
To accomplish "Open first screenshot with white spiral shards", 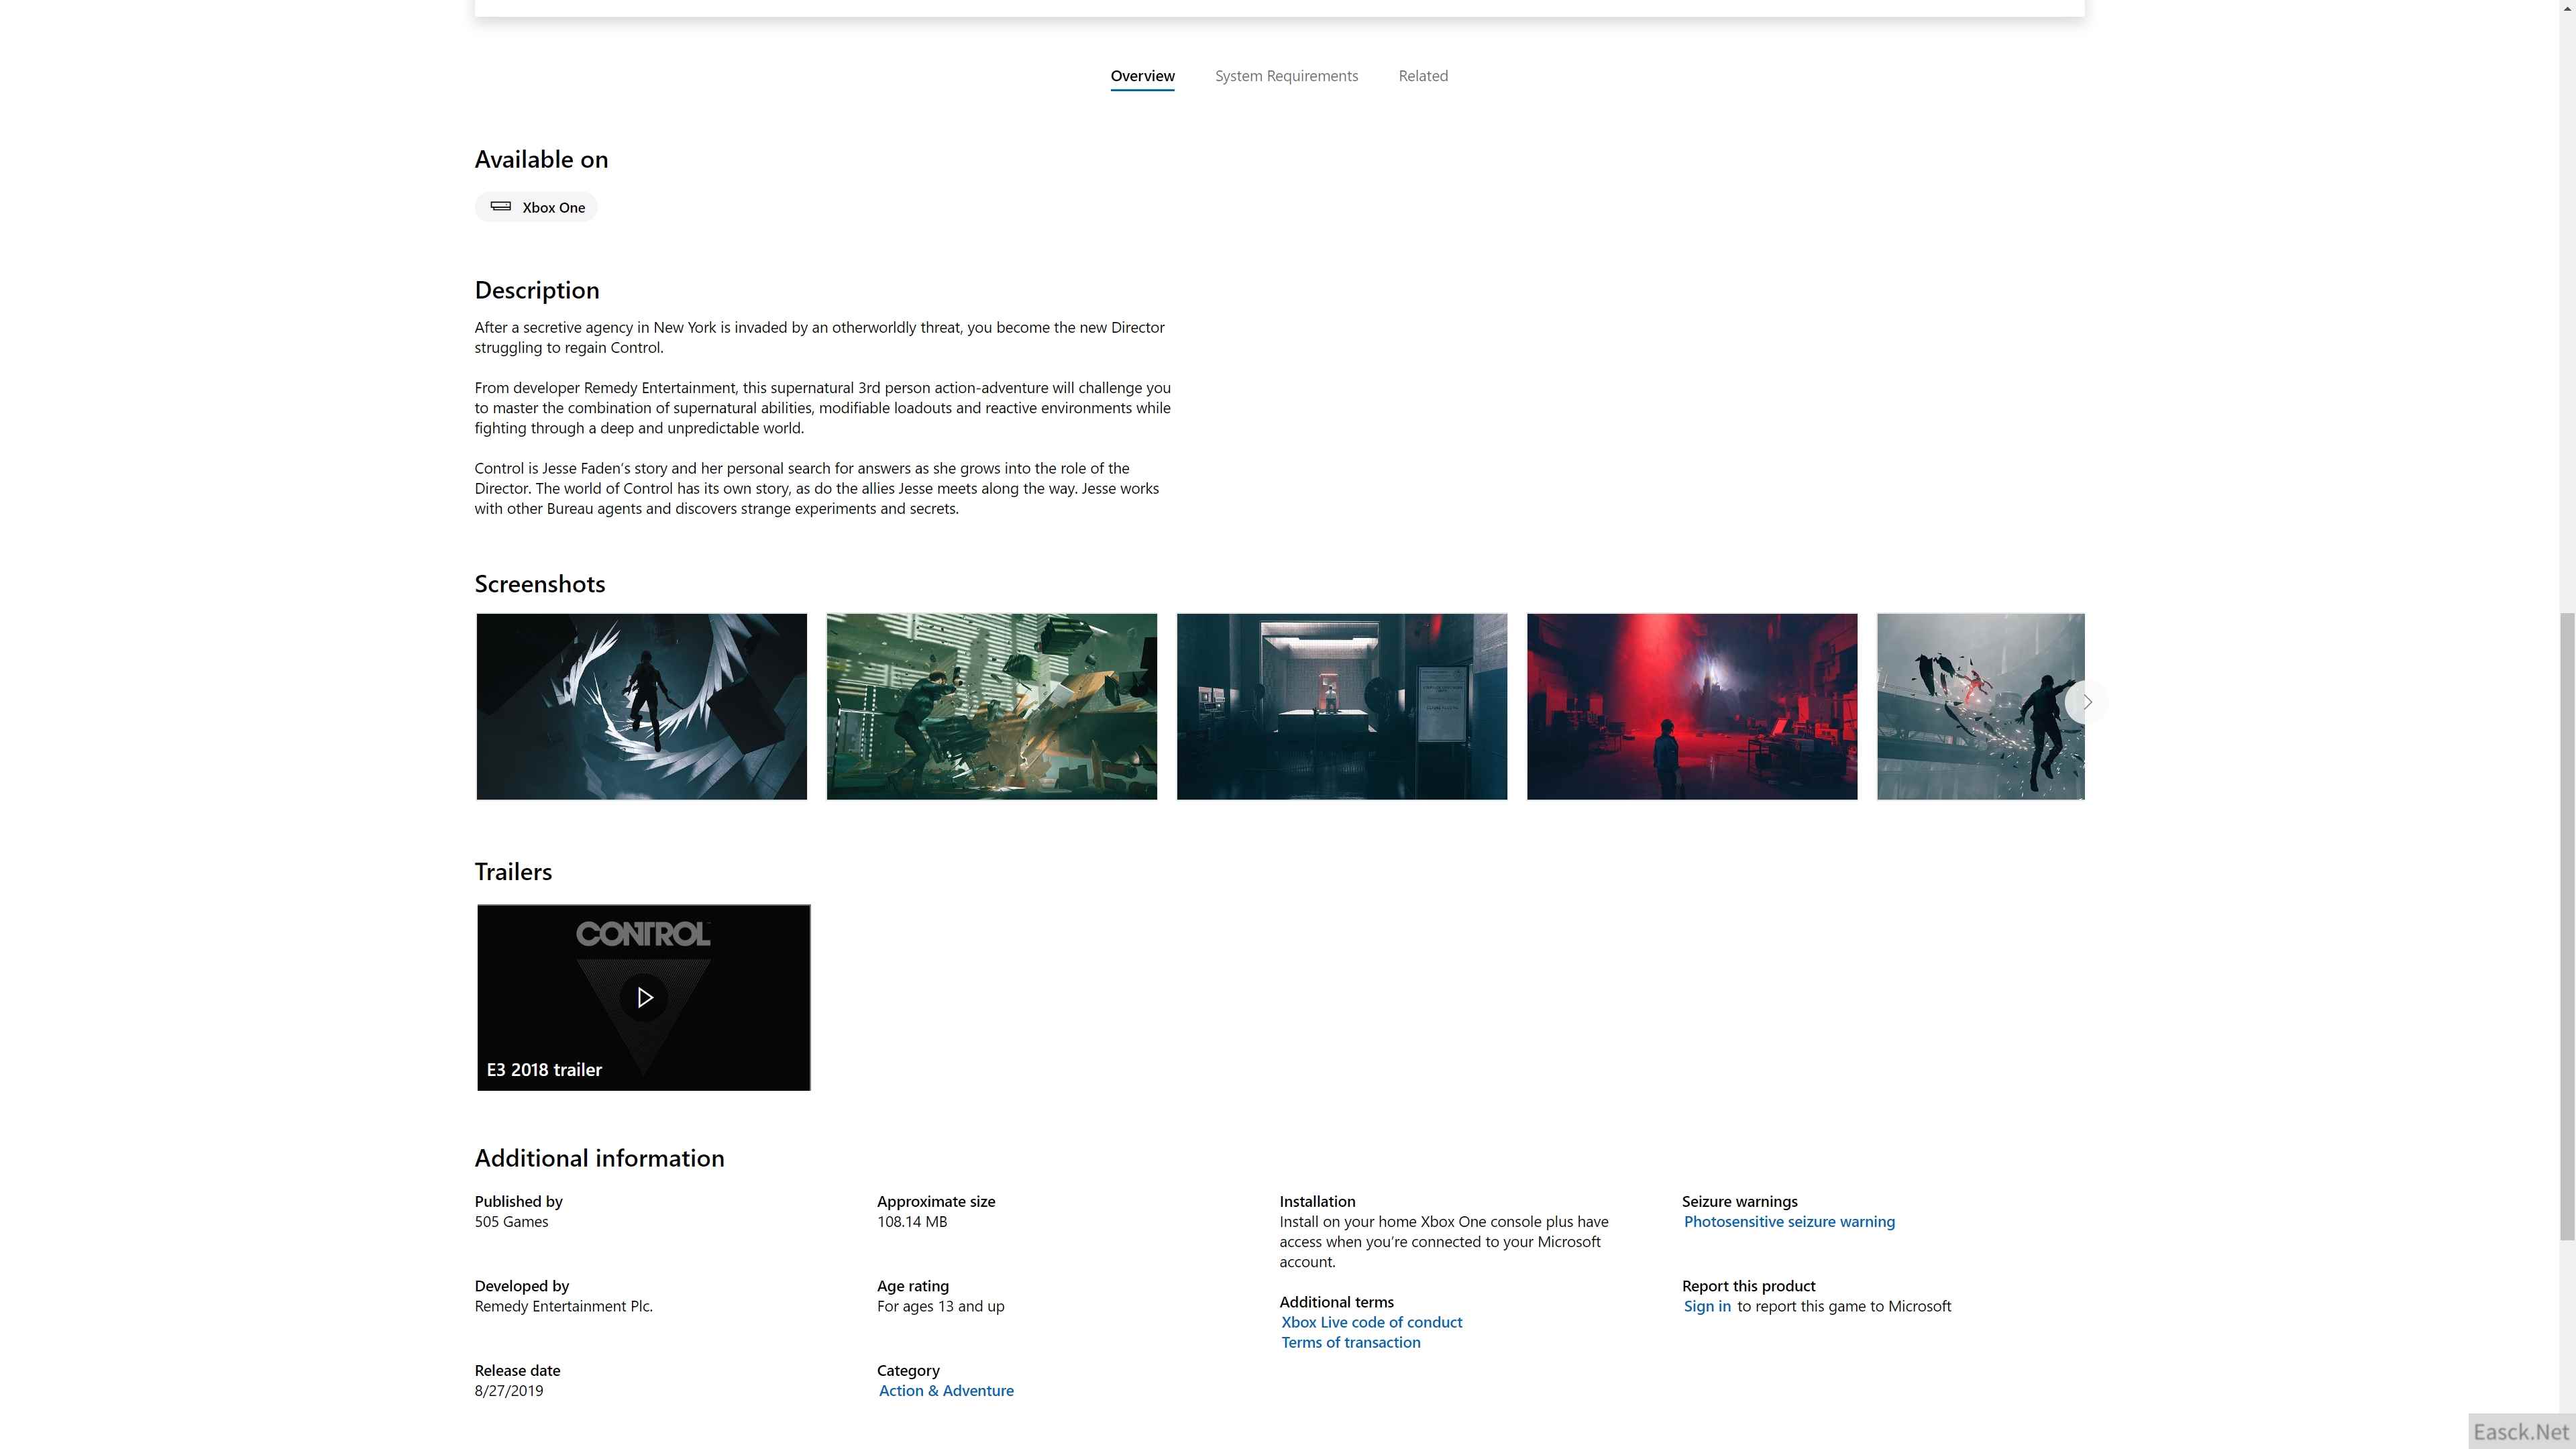I will coord(641,706).
